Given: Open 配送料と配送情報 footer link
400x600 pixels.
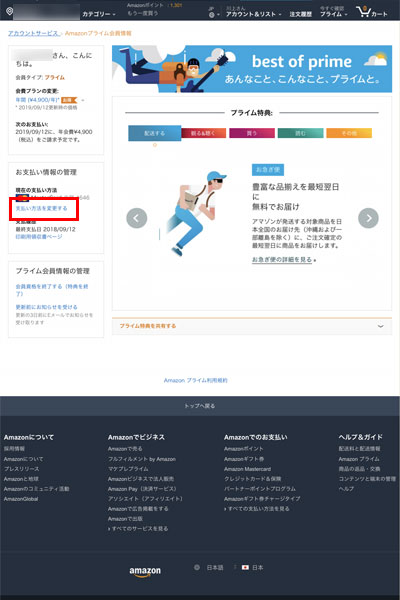Looking at the screenshot, I should point(359,448).
